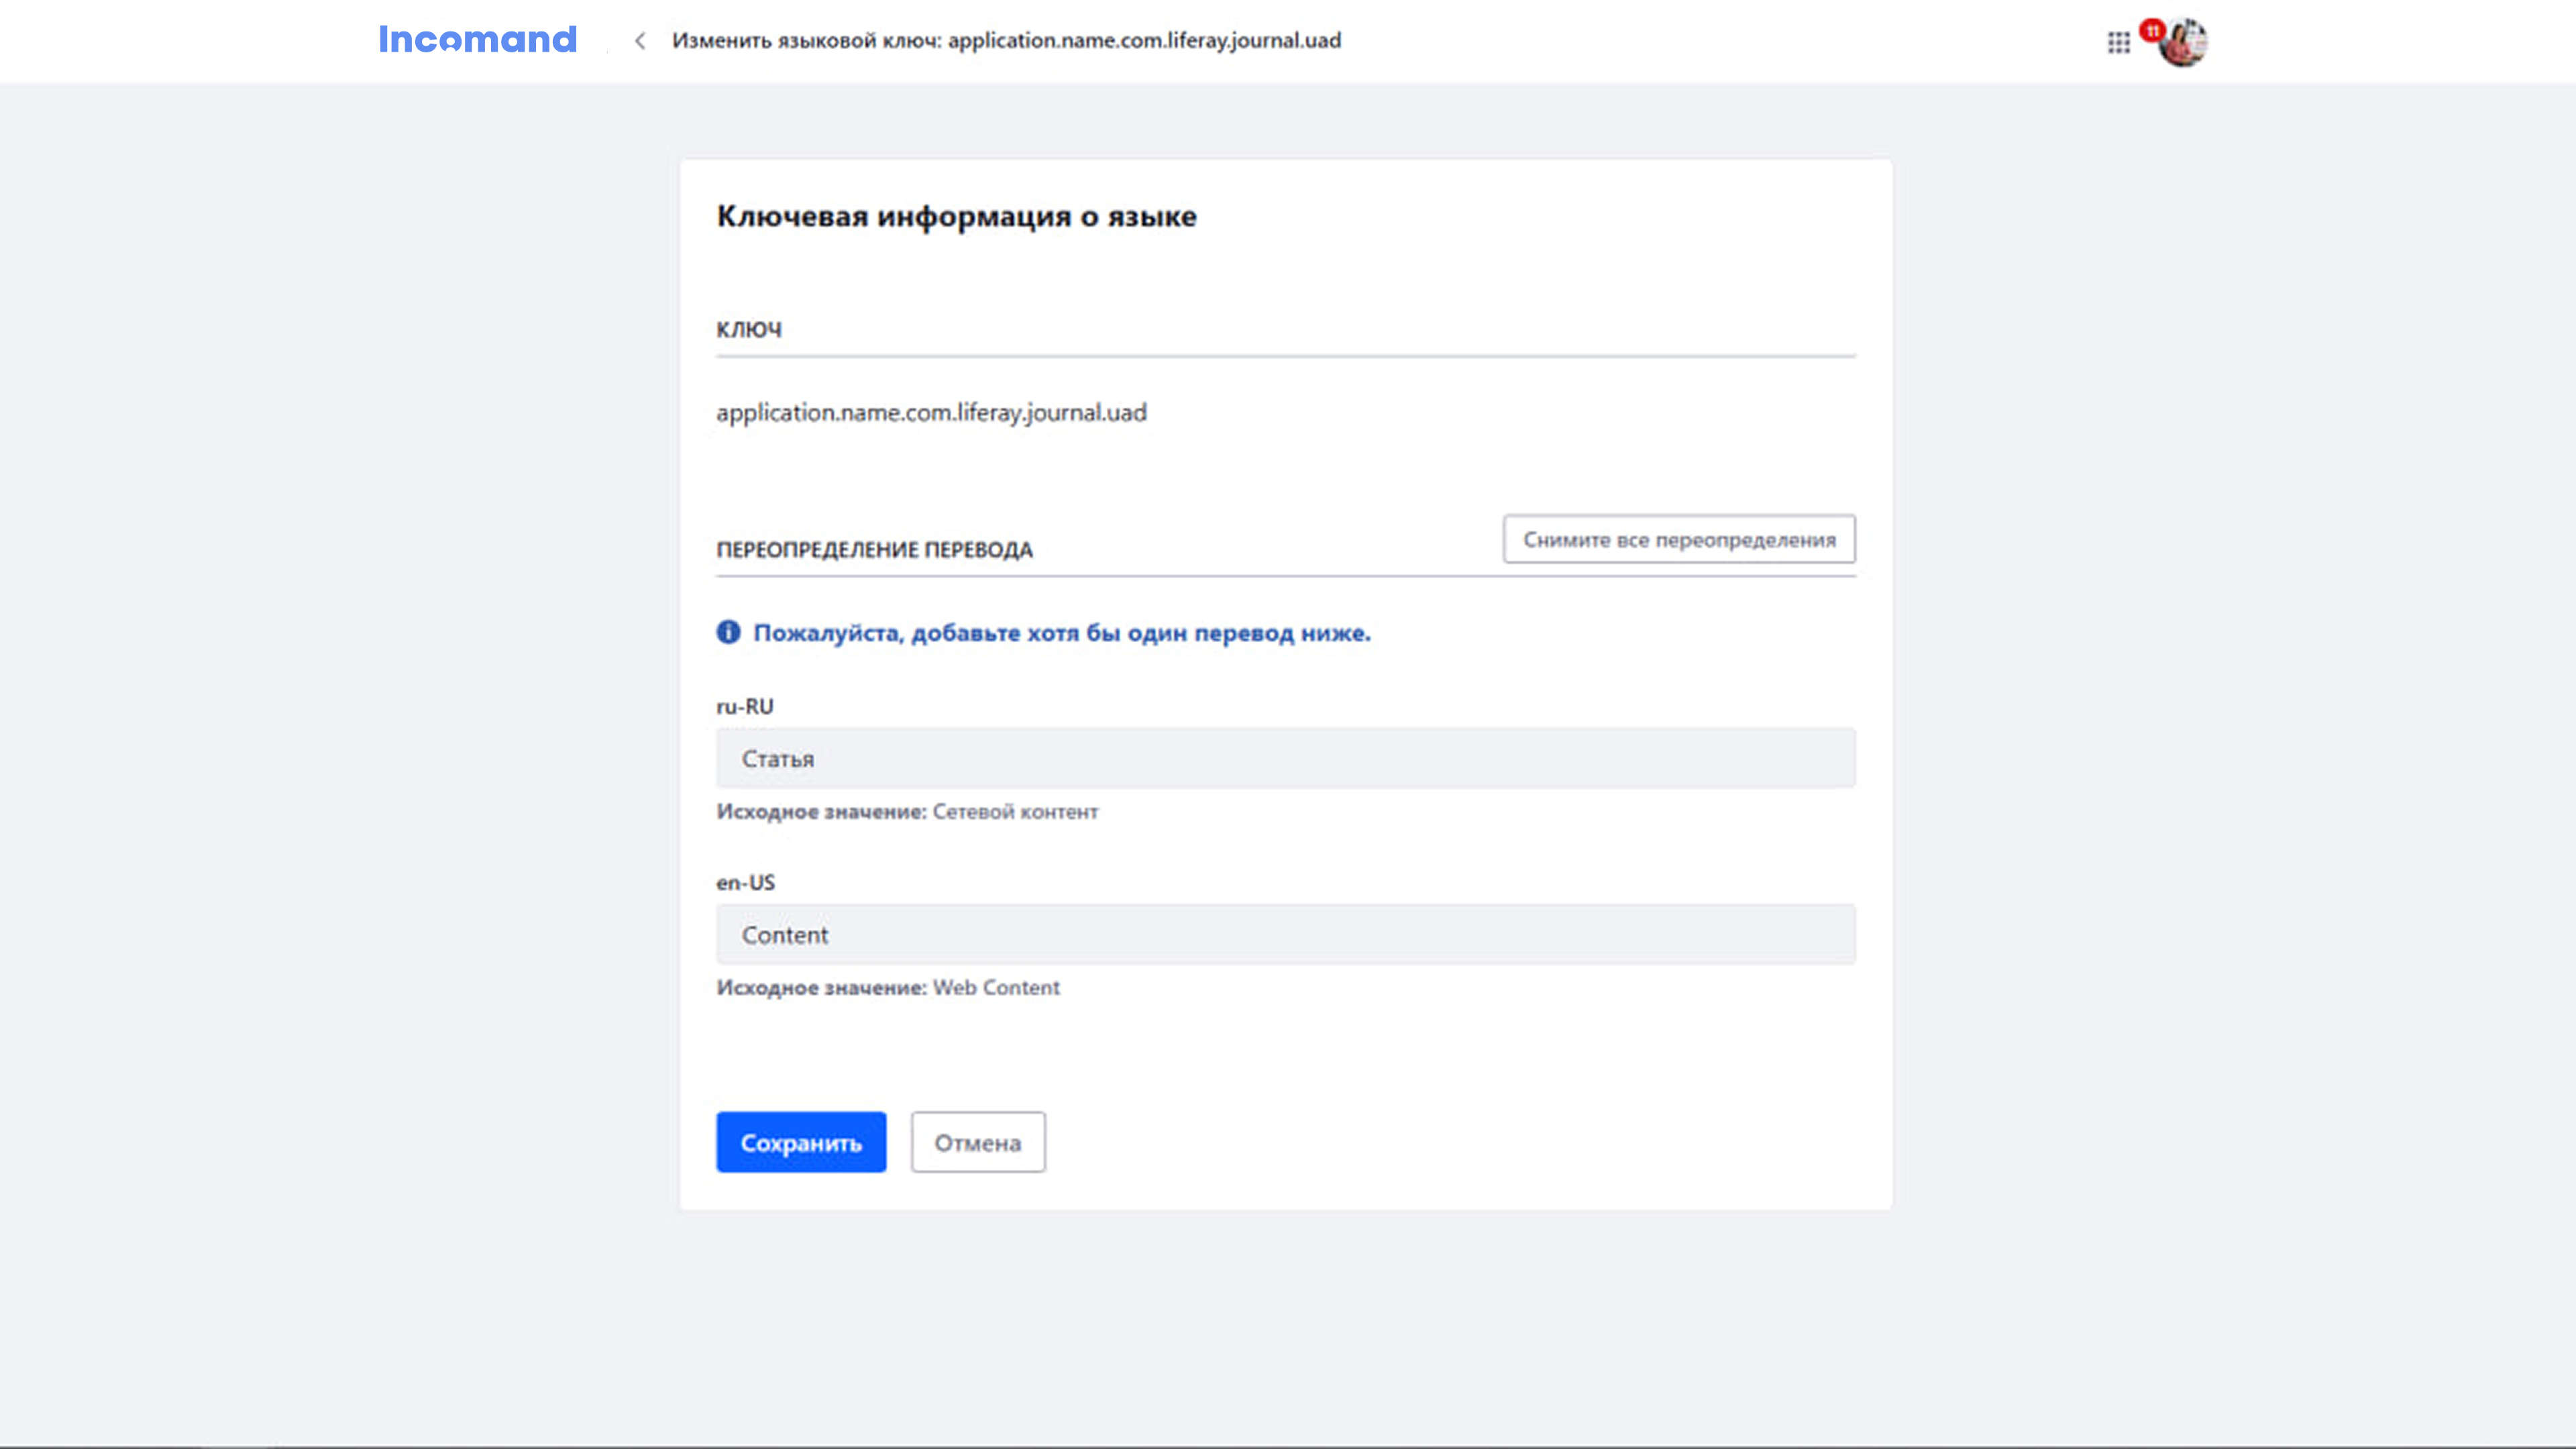Click 'Исходное значение: Сетевой контент' hint text
Viewport: 2576px width, 1449px height.
coord(906,812)
